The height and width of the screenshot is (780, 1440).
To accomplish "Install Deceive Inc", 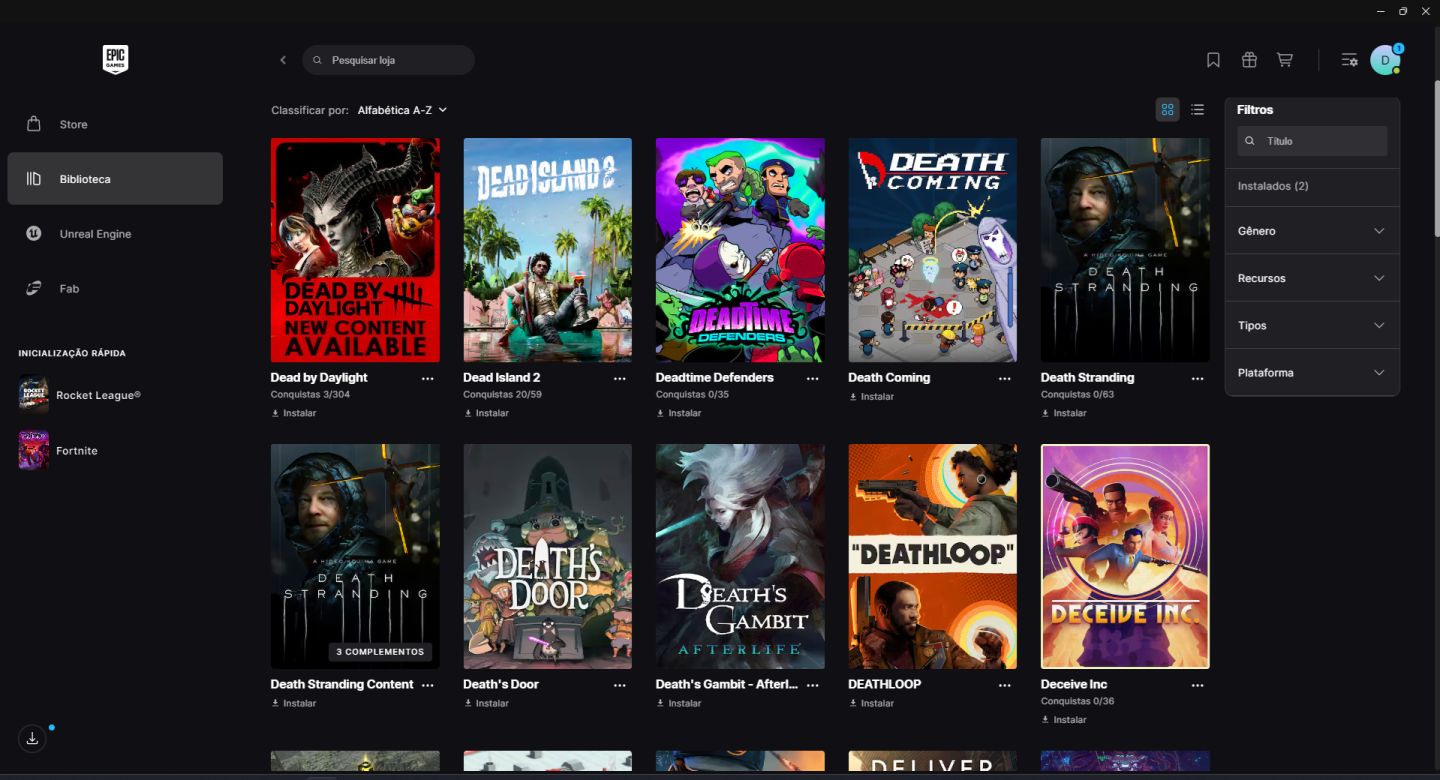I will tap(1064, 720).
